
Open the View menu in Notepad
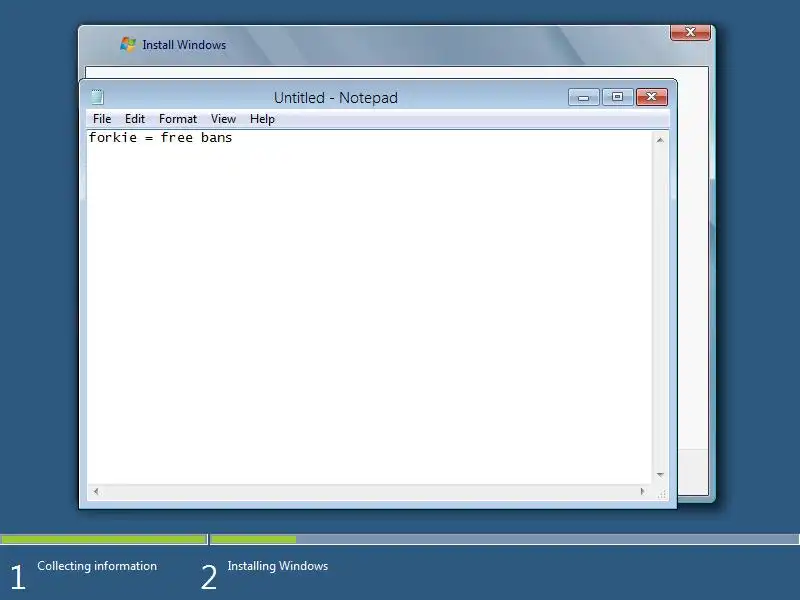click(x=223, y=119)
